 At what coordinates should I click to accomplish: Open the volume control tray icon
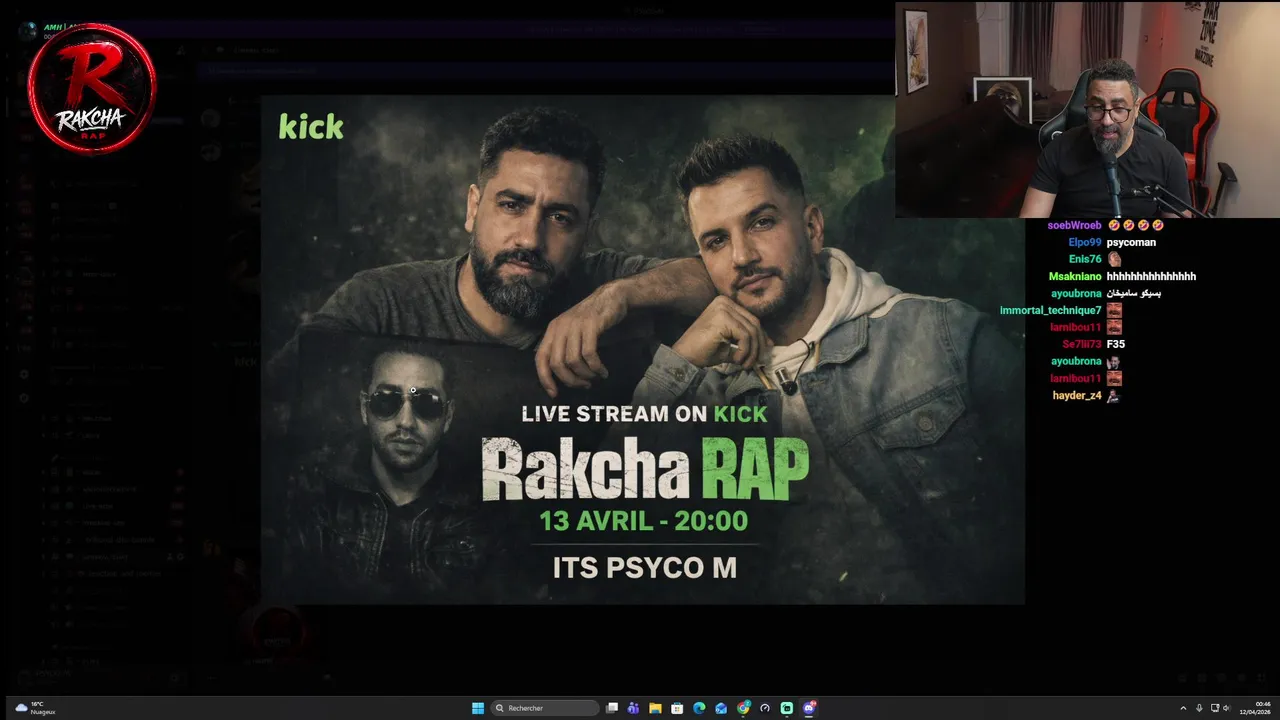coord(1227,708)
